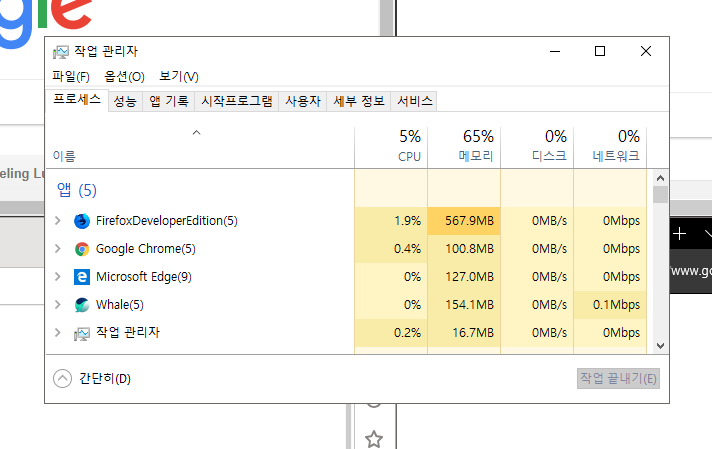Click the Whale browser process icon
Viewport: 712px width, 449px height.
click(x=82, y=305)
